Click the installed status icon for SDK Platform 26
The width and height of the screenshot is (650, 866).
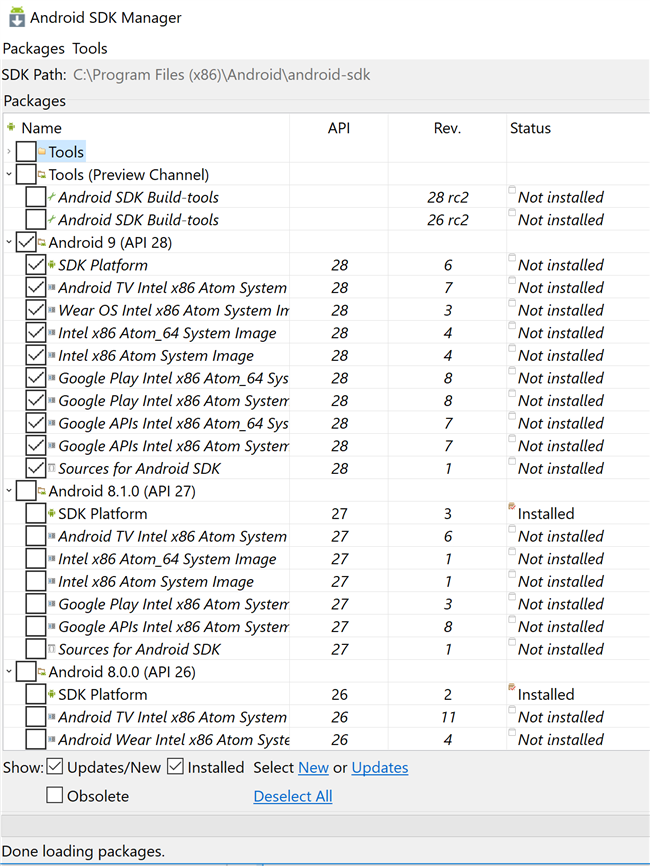pyautogui.click(x=512, y=687)
